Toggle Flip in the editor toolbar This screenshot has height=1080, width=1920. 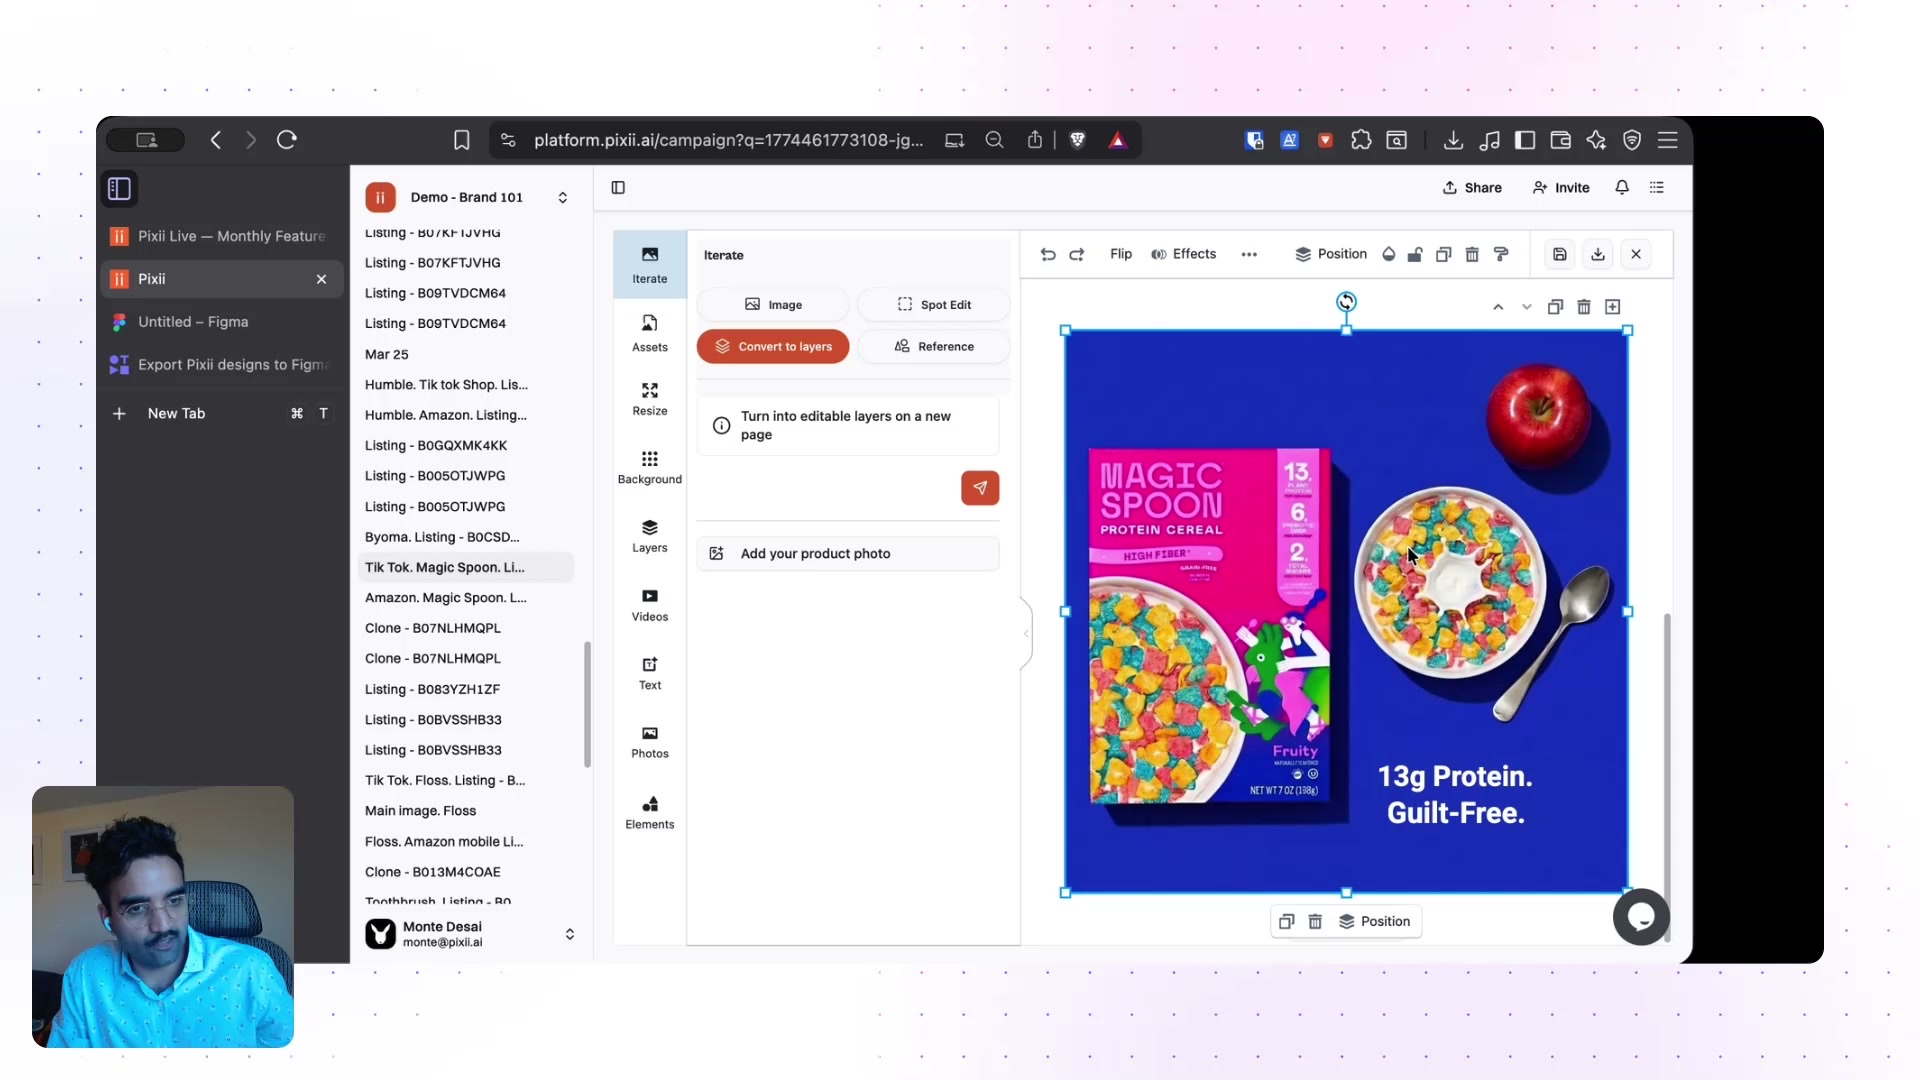pyautogui.click(x=1121, y=255)
